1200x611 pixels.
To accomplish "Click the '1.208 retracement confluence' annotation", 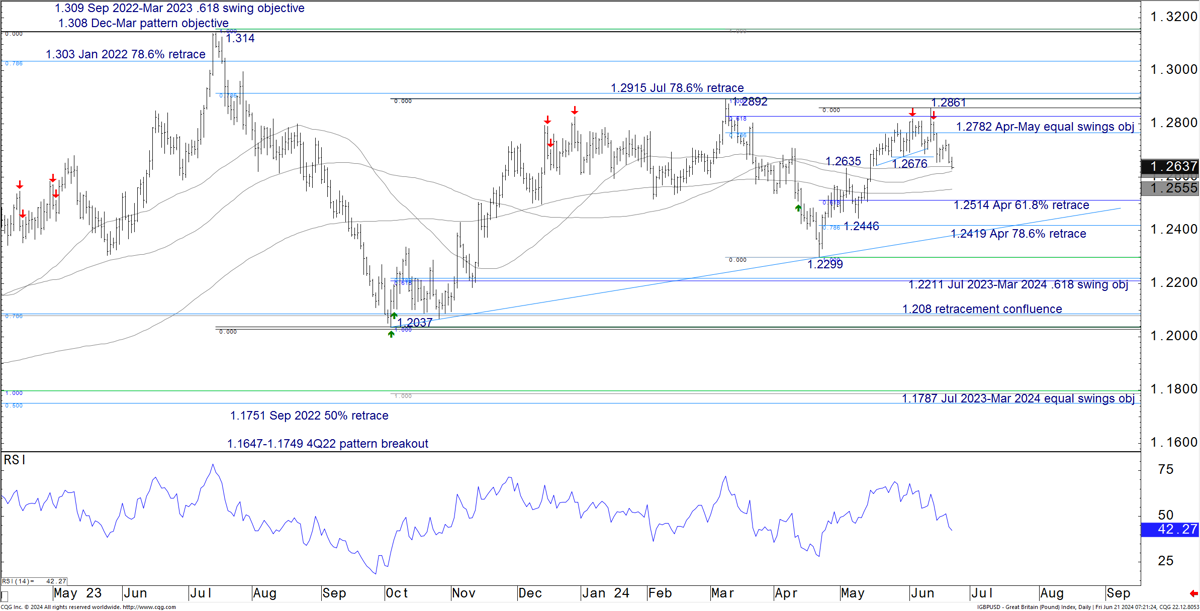I will pyautogui.click(x=982, y=310).
